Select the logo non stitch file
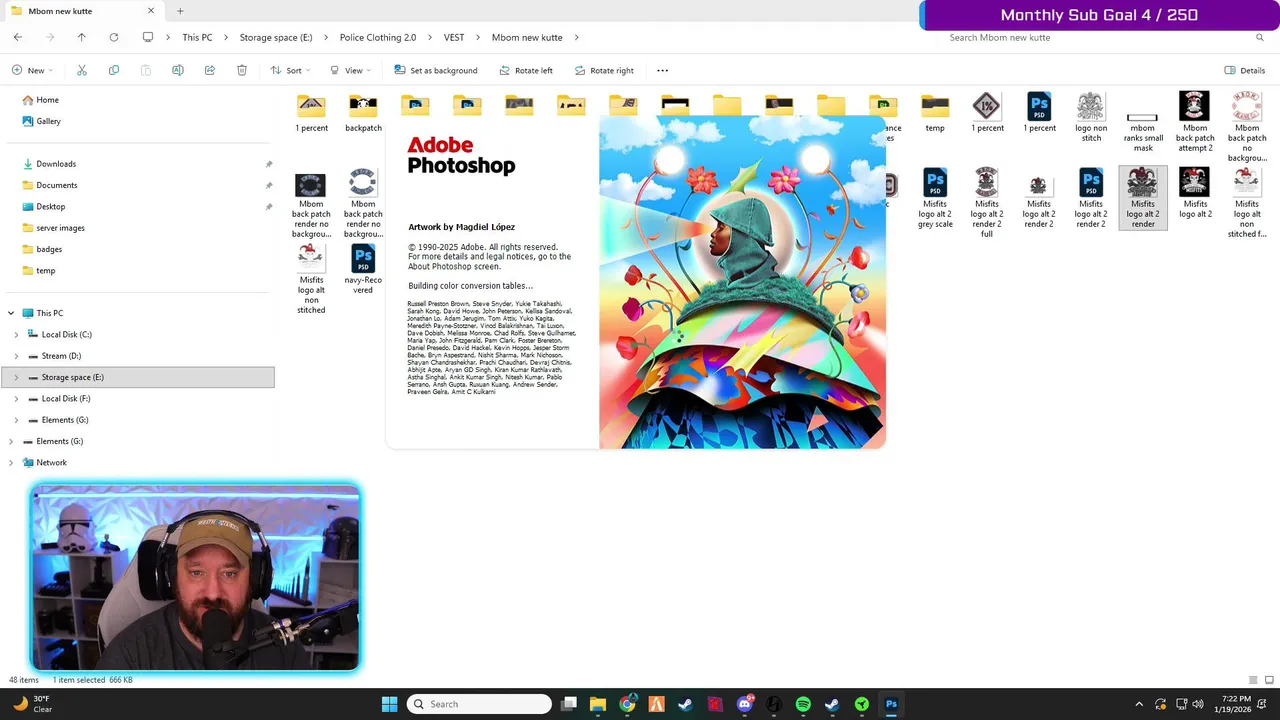 [x=1091, y=117]
